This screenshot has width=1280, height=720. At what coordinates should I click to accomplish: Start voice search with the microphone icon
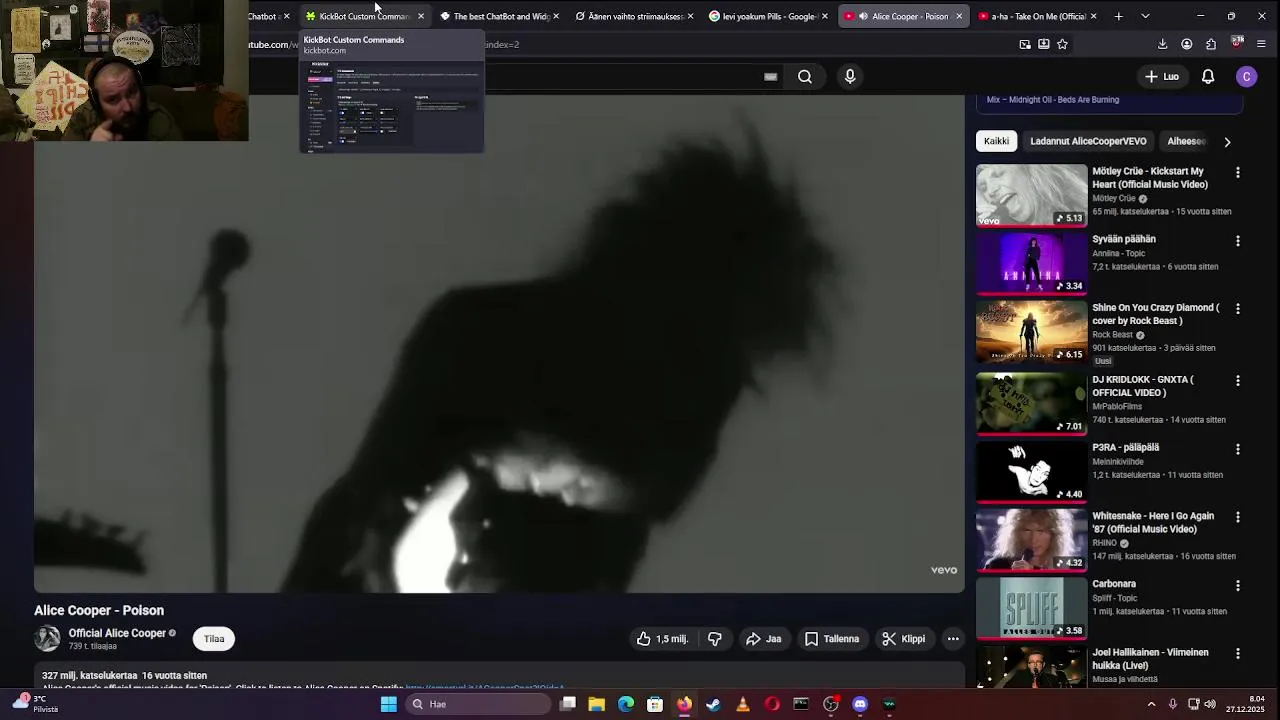pyautogui.click(x=850, y=77)
